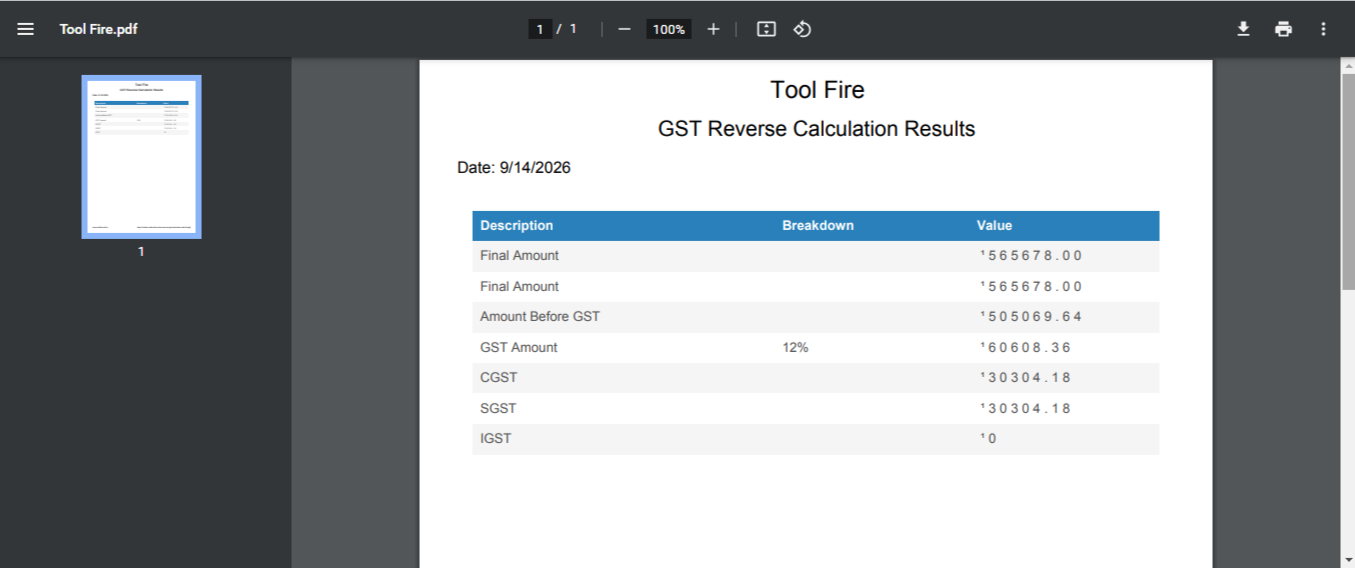The height and width of the screenshot is (568, 1355).
Task: Click the scrollbar down arrow
Action: point(1347,560)
